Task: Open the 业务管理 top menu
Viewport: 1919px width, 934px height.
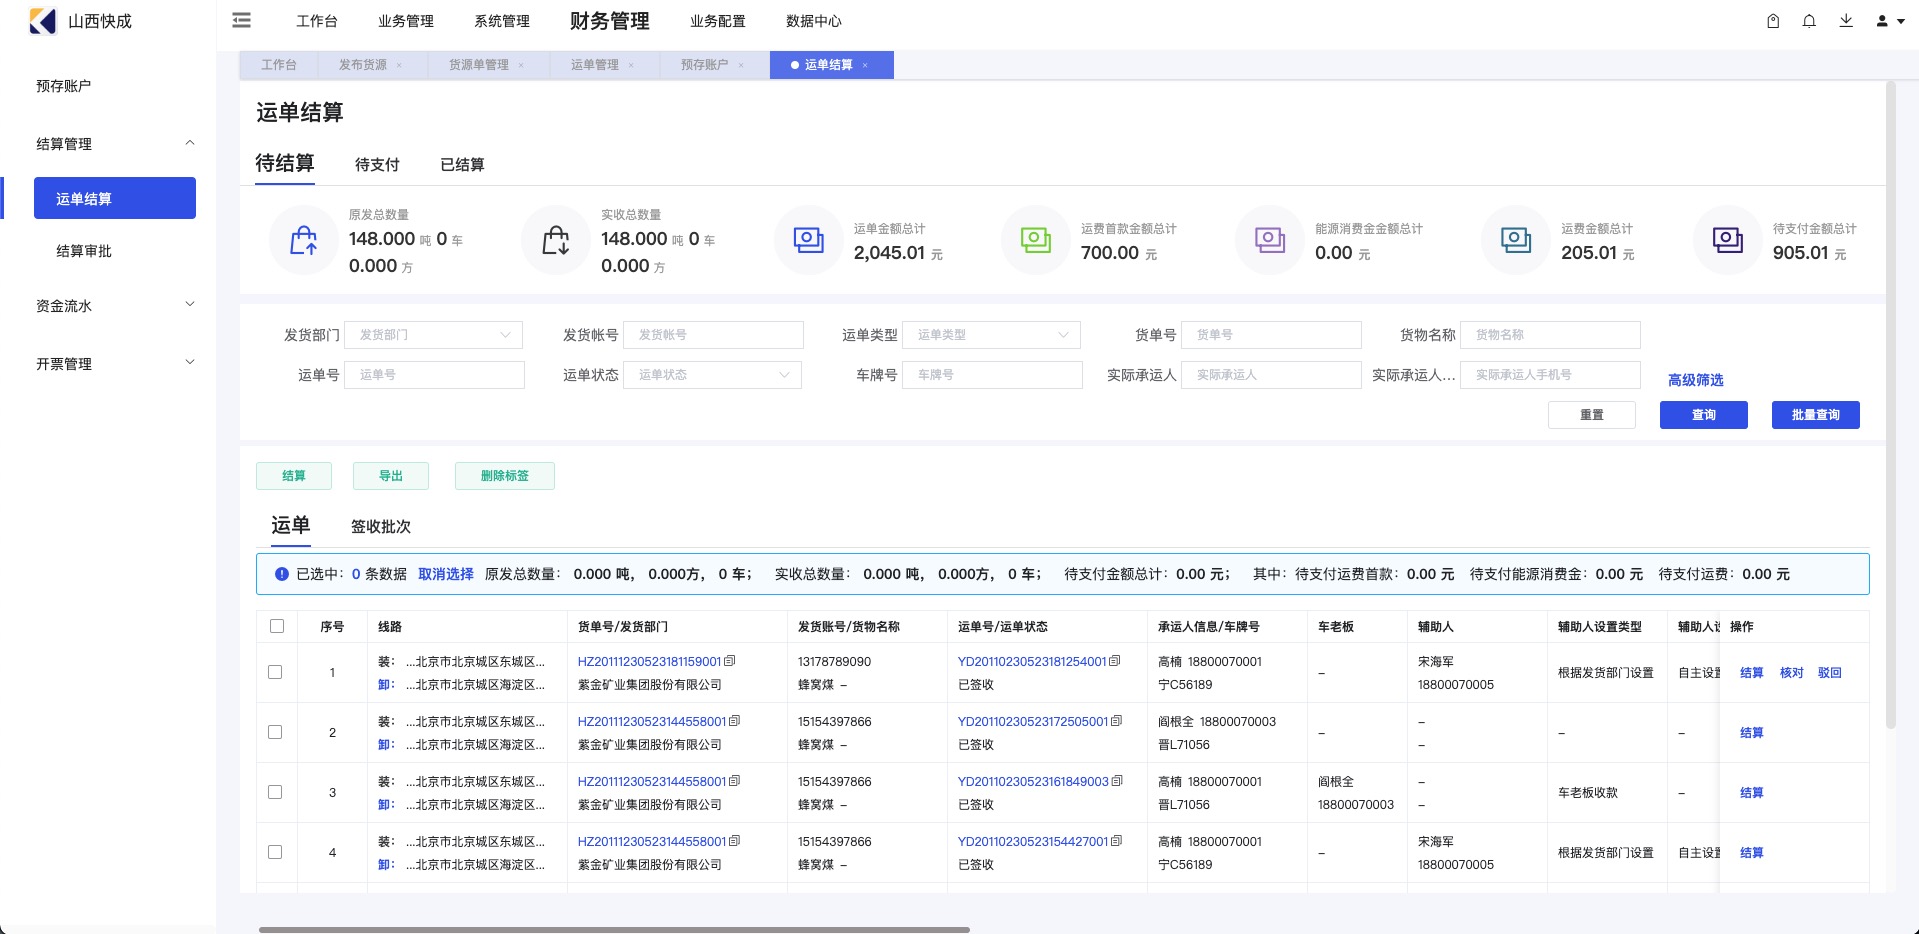Action: 406,21
